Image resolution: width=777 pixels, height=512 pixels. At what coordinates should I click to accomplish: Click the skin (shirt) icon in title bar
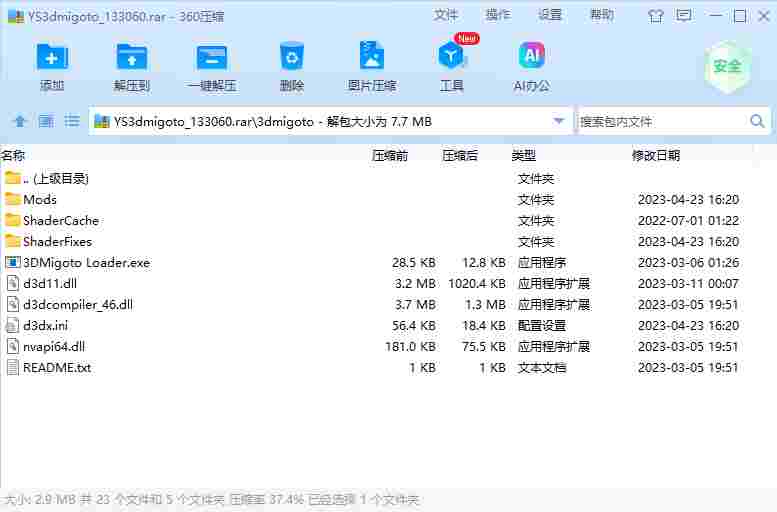[656, 16]
